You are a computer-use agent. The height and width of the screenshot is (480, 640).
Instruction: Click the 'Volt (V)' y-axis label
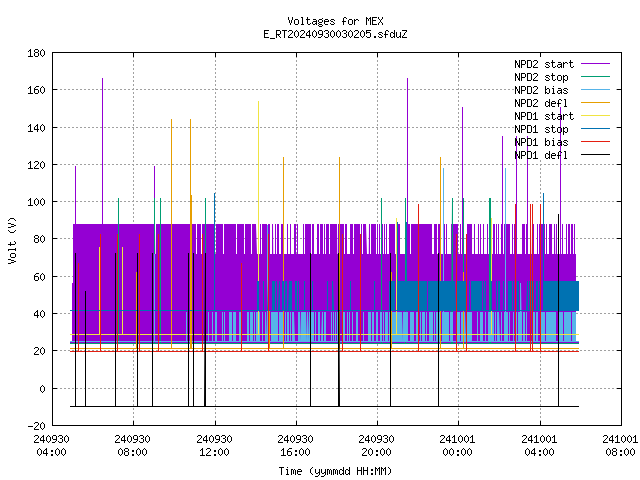coord(12,240)
